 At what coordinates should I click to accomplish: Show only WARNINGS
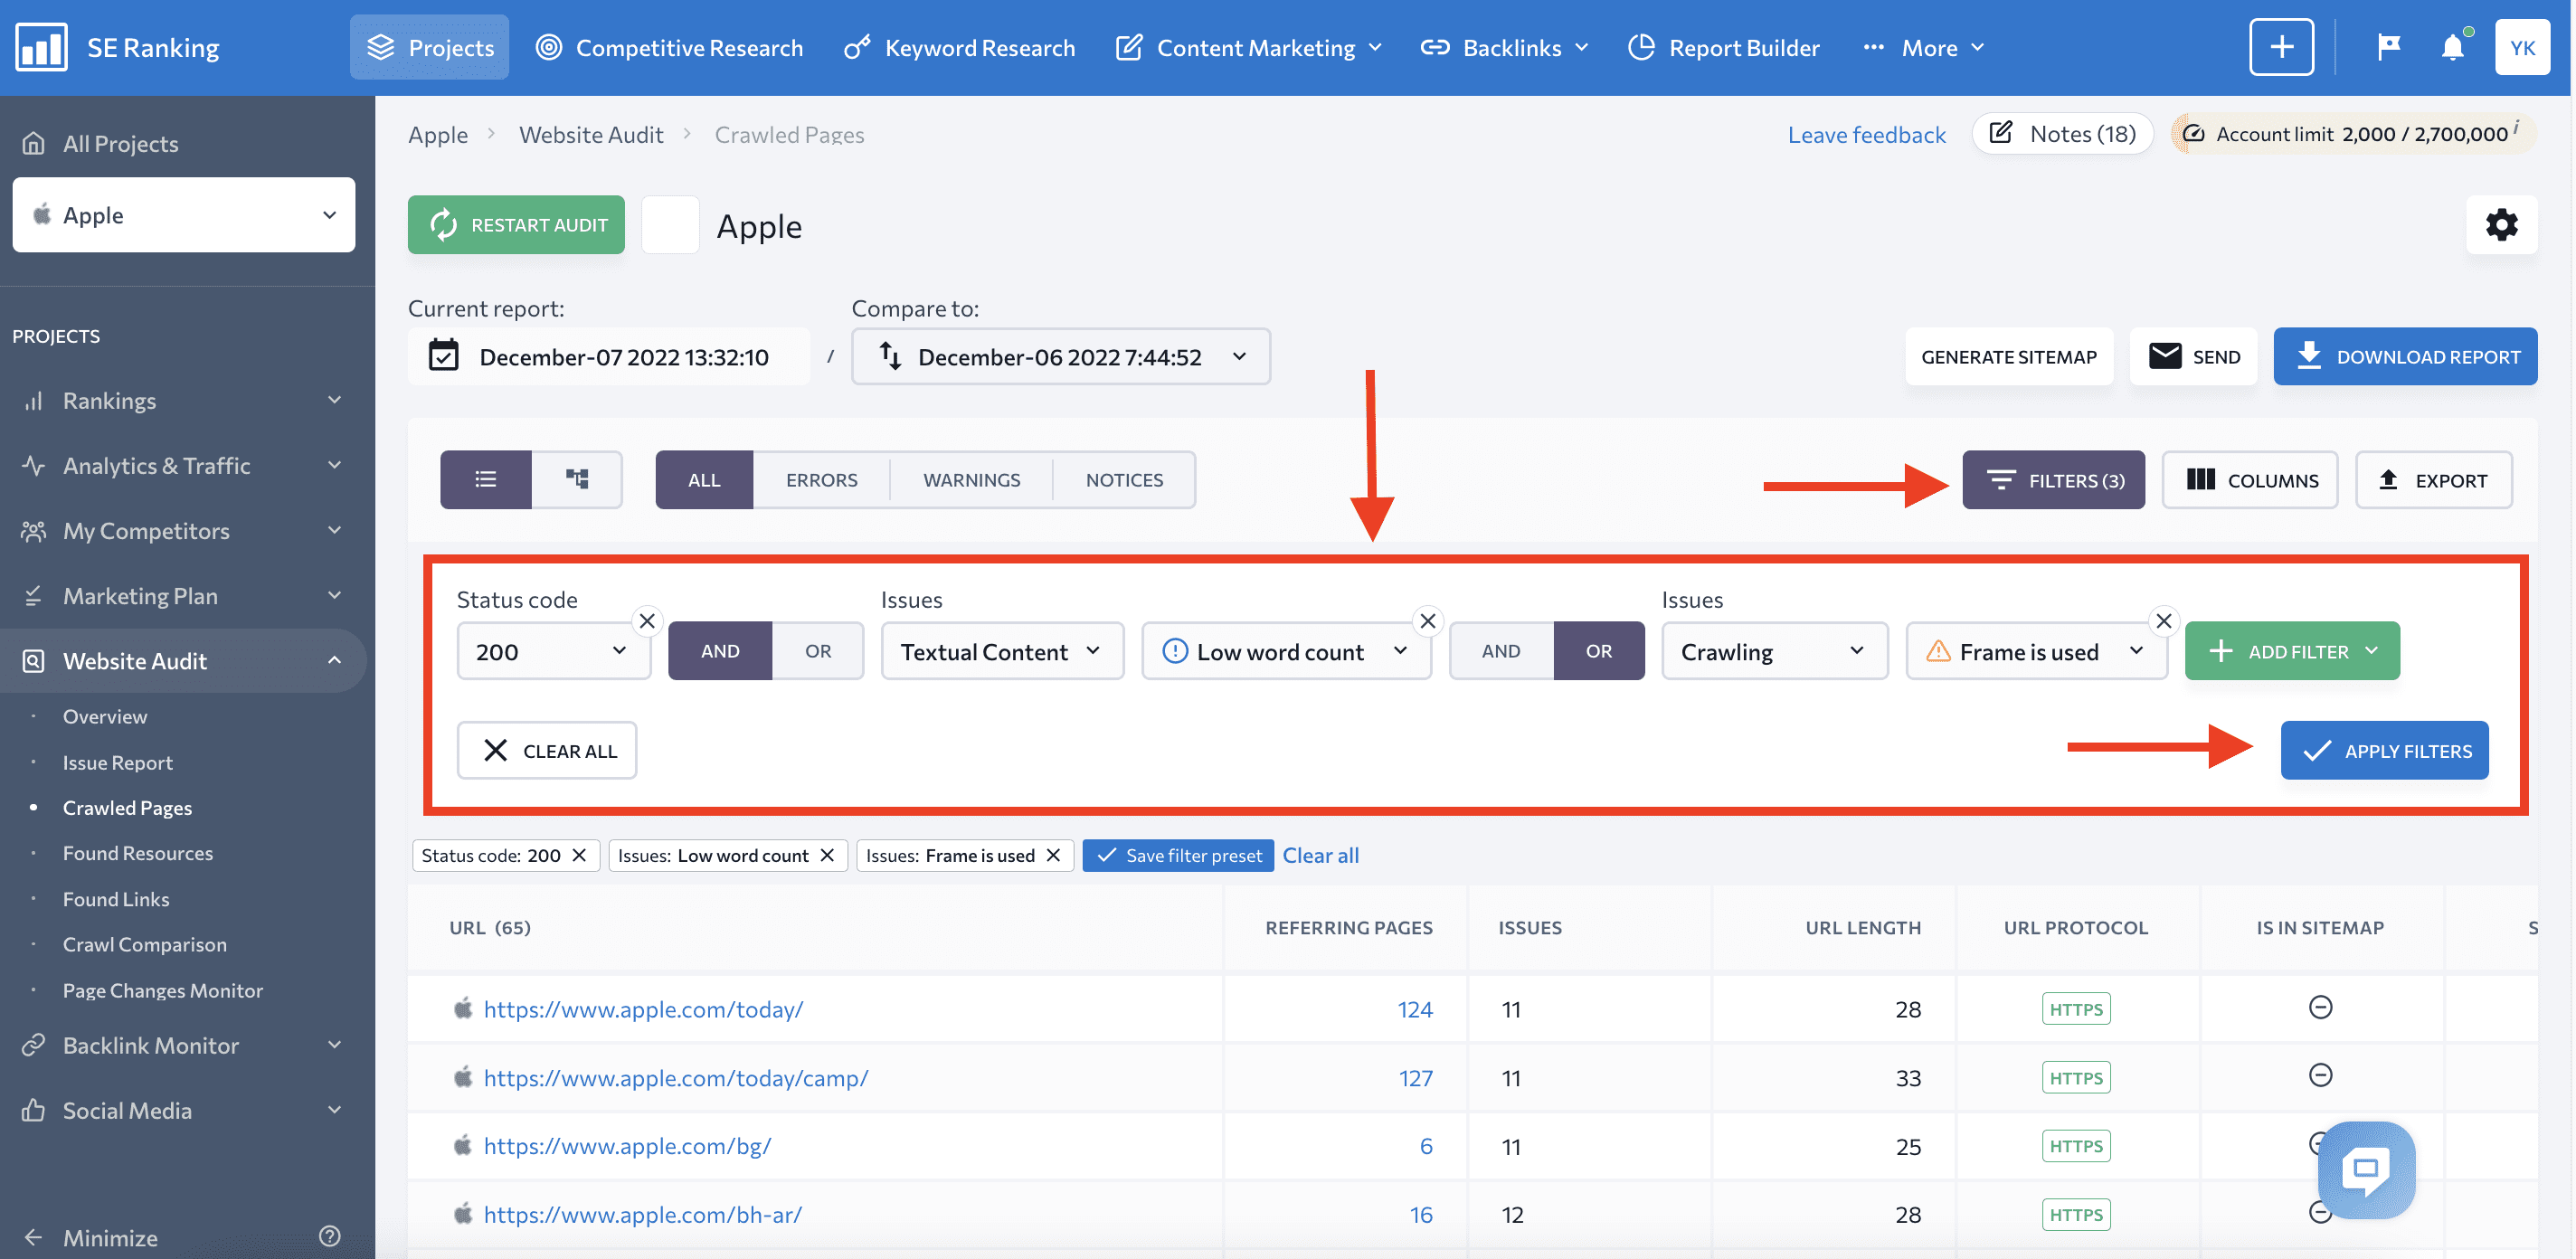pyautogui.click(x=971, y=479)
